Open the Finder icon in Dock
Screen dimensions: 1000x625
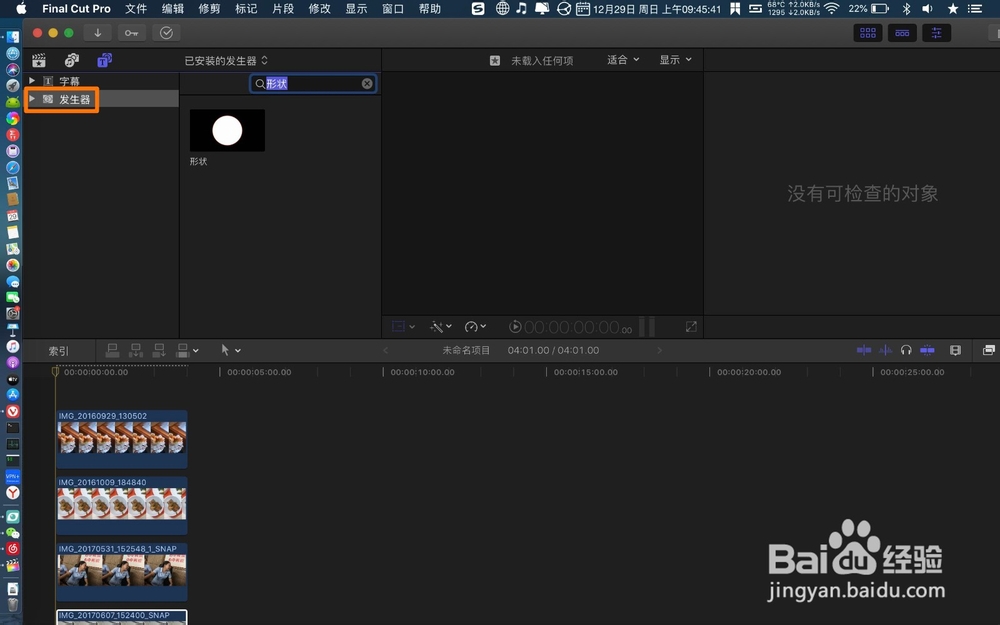(x=13, y=37)
